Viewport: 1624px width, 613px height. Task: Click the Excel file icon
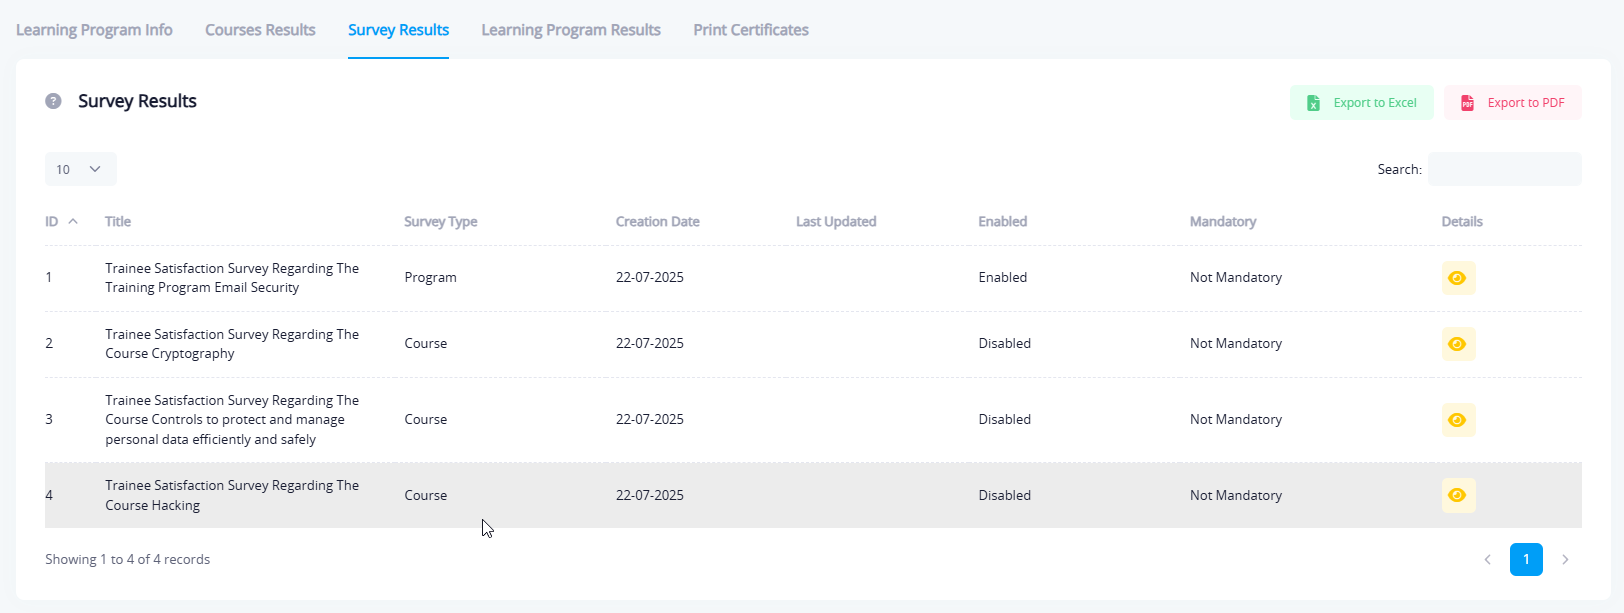click(1313, 103)
